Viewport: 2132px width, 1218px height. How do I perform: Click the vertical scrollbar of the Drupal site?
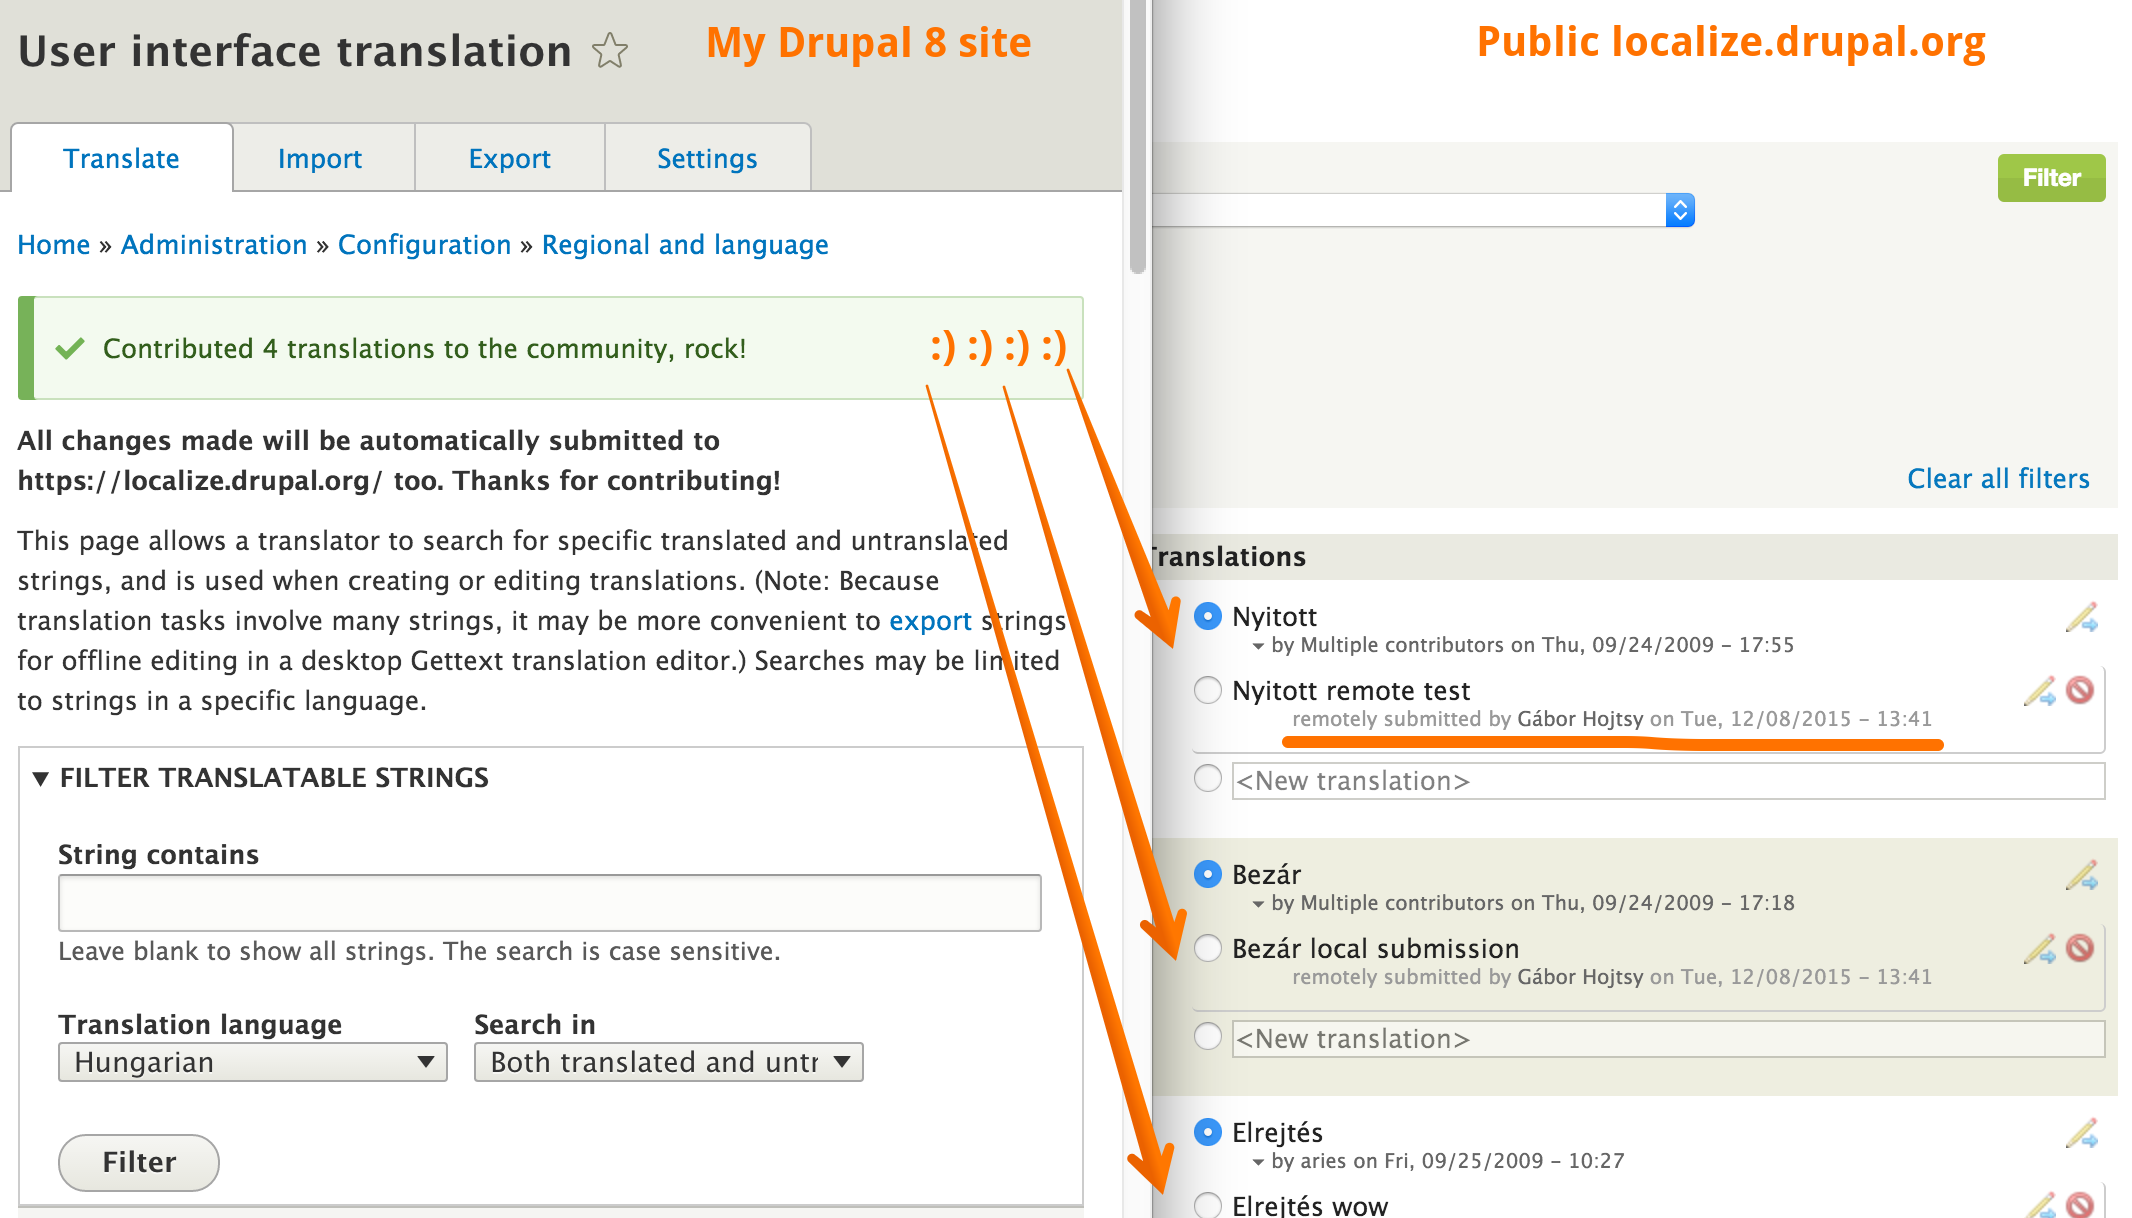[x=1137, y=137]
